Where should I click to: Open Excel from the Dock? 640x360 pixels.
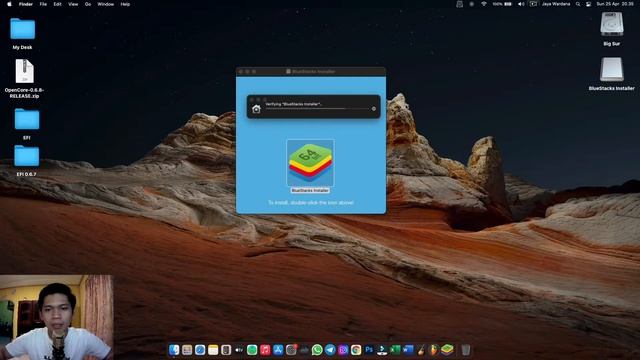point(395,350)
